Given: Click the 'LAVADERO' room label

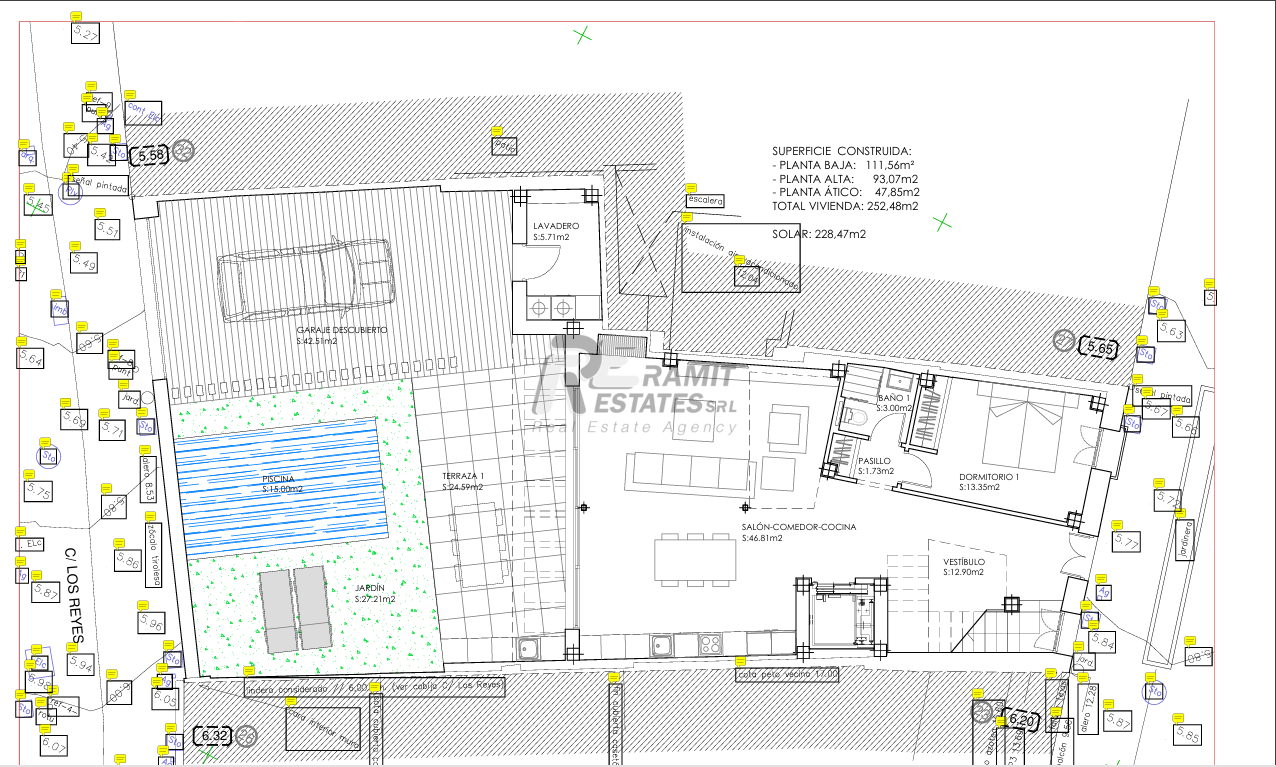Looking at the screenshot, I should [x=551, y=226].
